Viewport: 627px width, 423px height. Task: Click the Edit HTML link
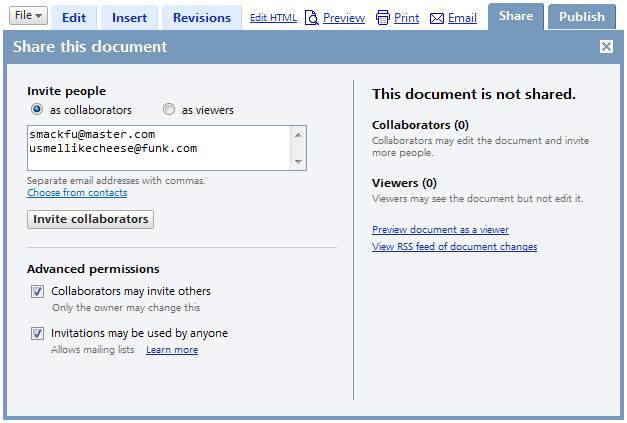point(273,18)
